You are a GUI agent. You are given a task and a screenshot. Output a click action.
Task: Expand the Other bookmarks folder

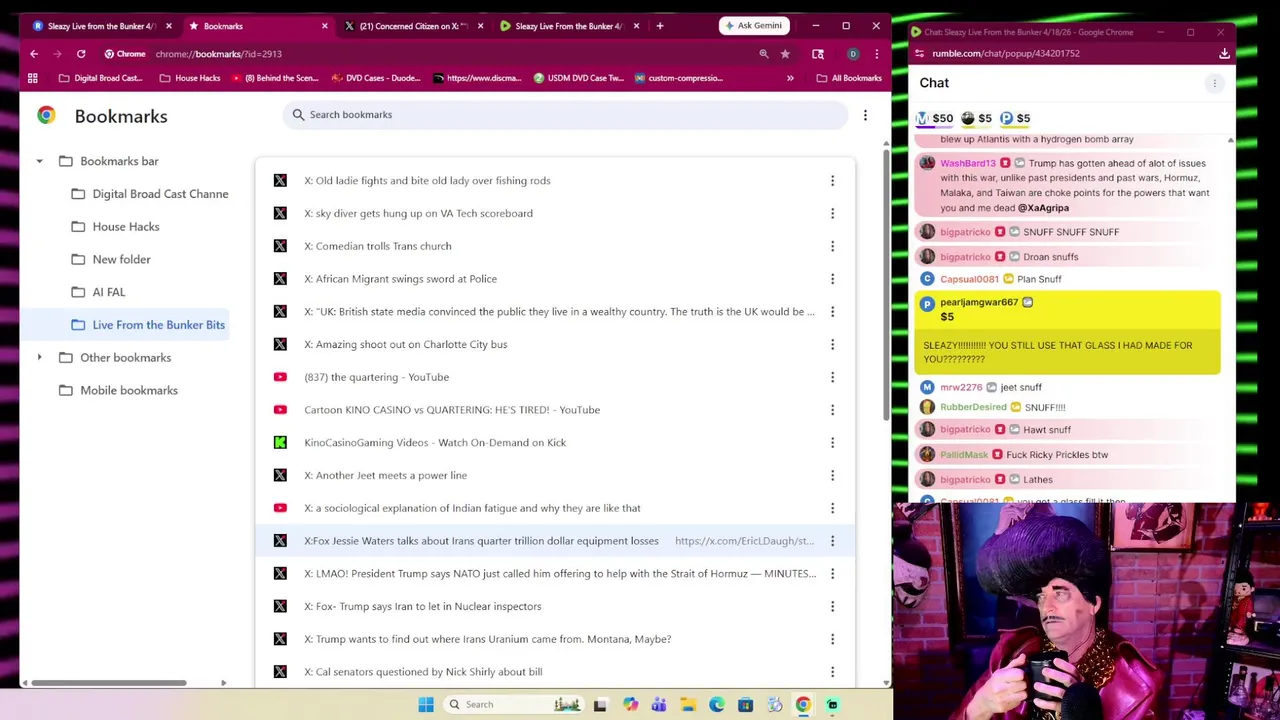[x=40, y=358]
